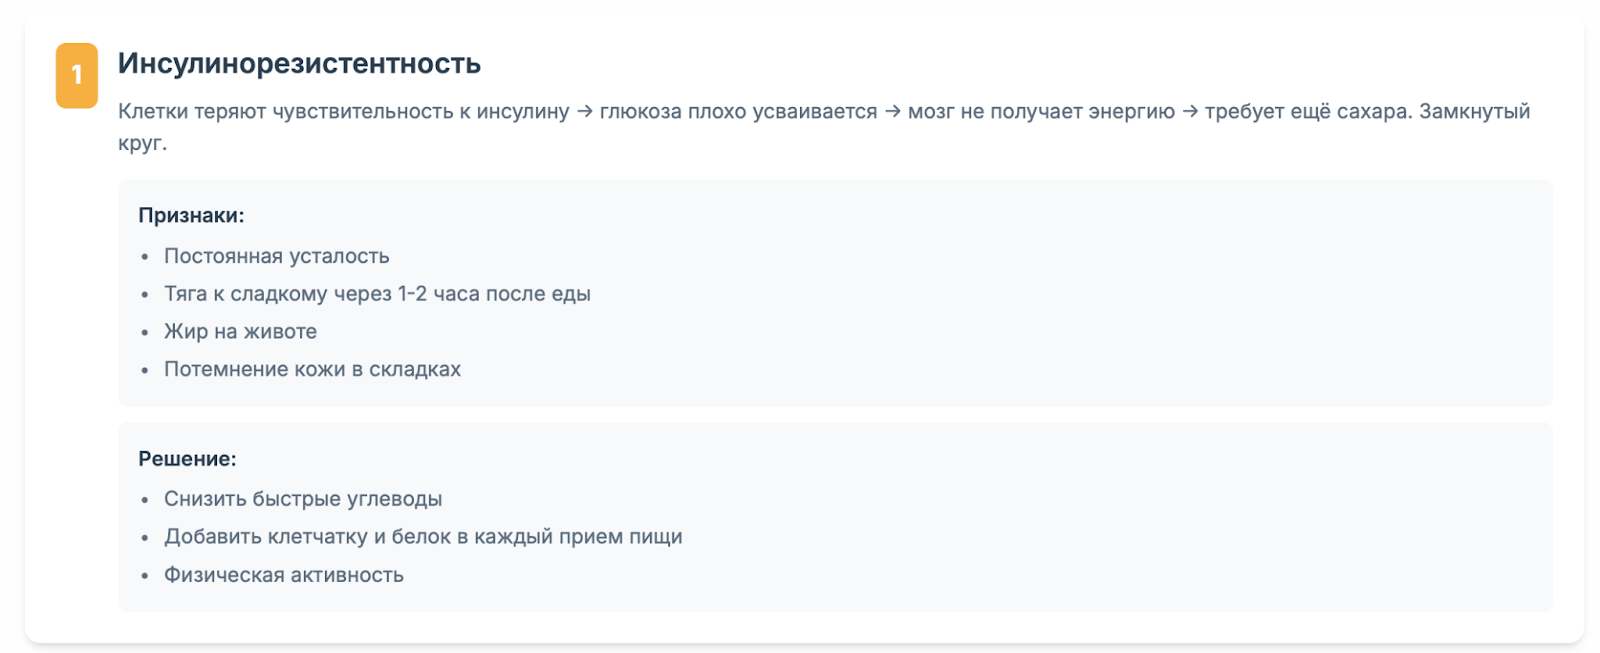The width and height of the screenshot is (1600, 653).
Task: Click the Решение: section label
Action: pos(187,459)
